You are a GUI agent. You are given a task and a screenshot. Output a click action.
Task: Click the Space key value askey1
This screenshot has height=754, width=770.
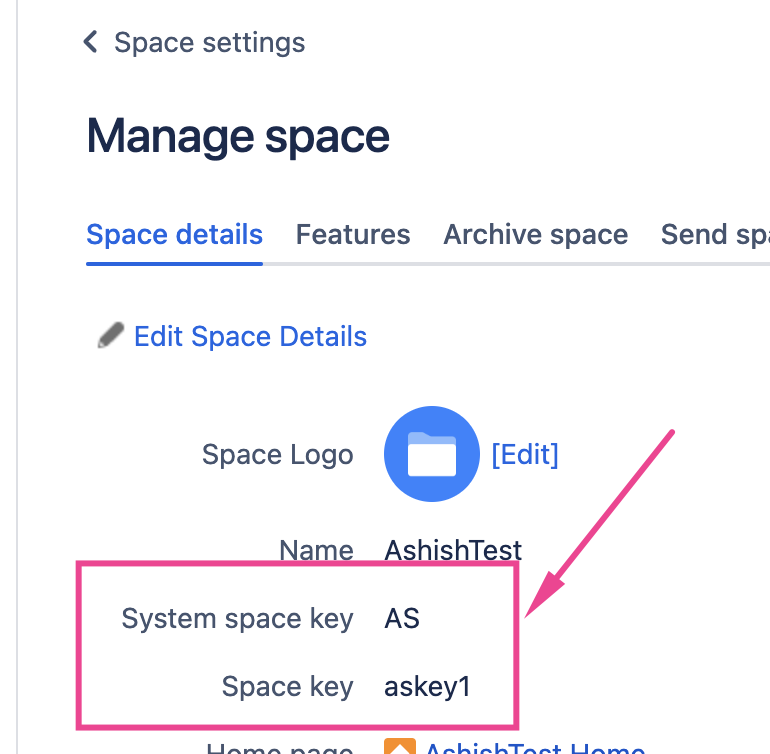427,687
